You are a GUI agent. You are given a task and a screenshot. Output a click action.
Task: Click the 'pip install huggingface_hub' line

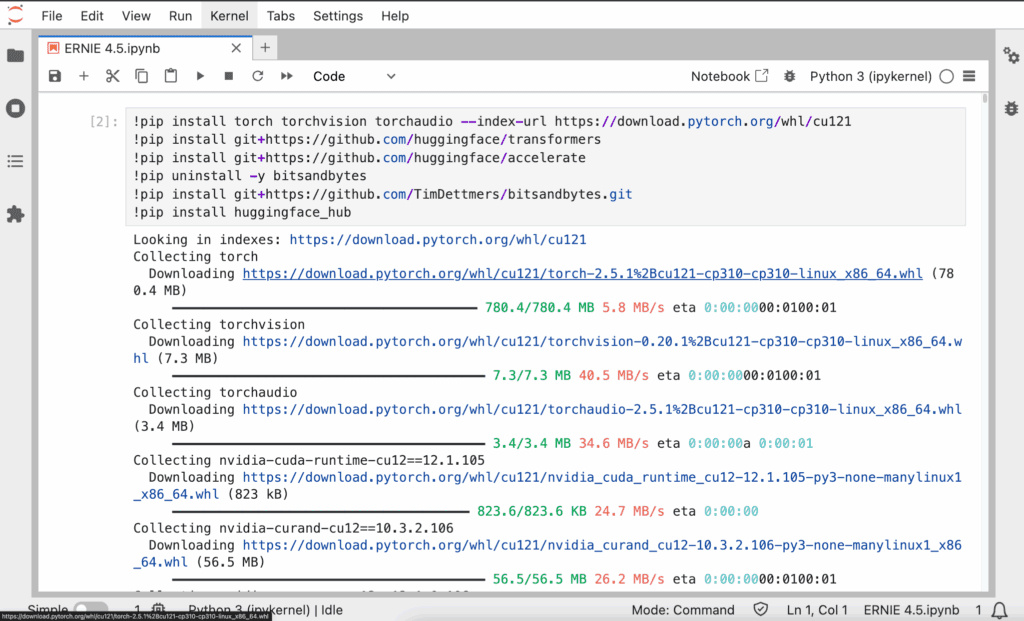click(x=242, y=212)
